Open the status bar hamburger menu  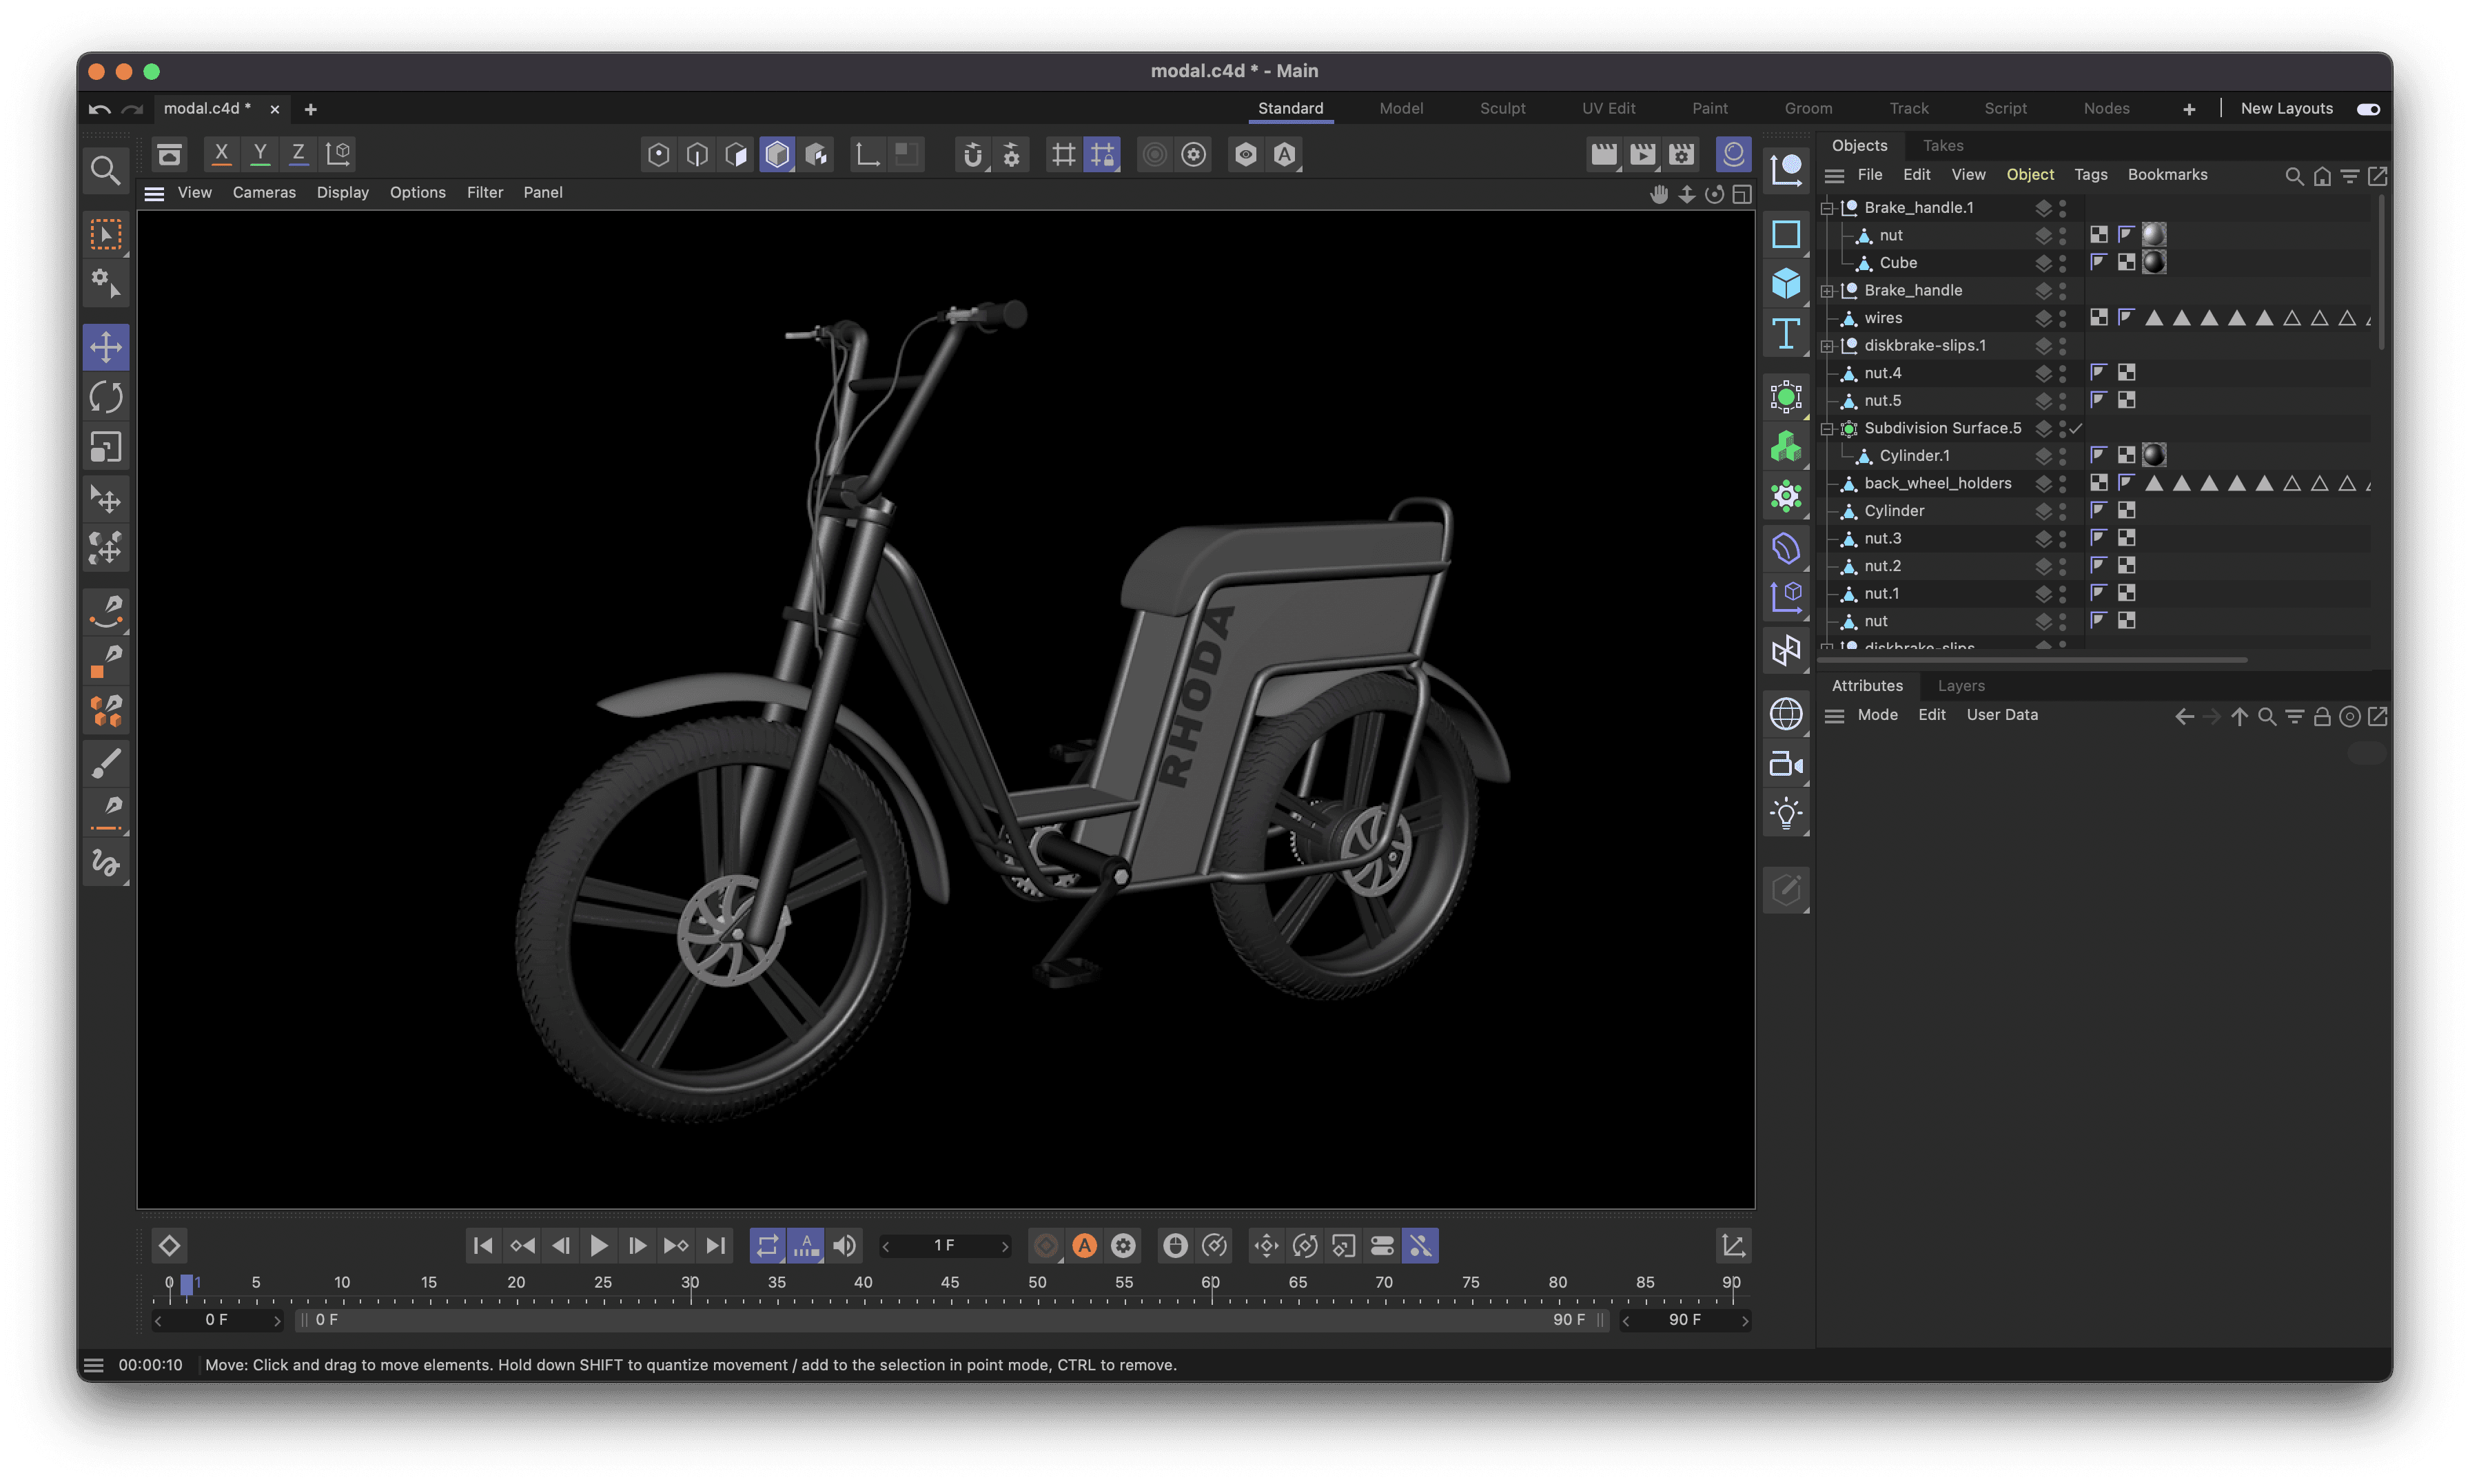(93, 1365)
